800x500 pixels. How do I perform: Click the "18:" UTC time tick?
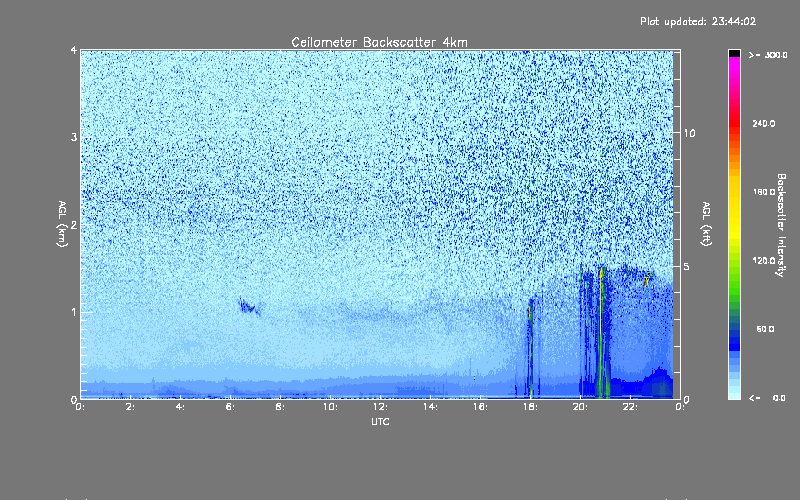click(530, 407)
